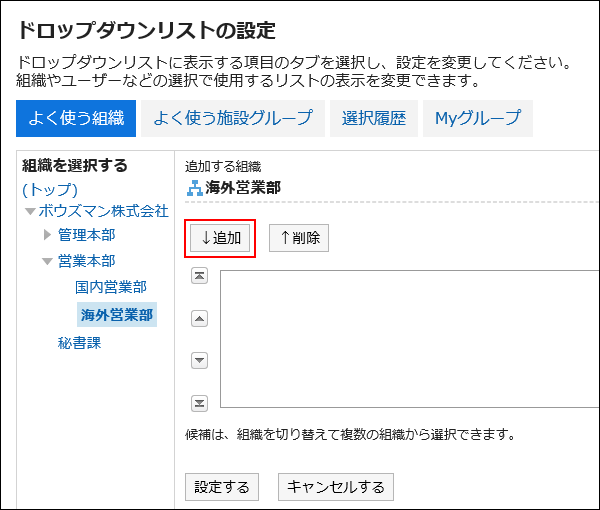The height and width of the screenshot is (510, 600).
Task: Click the ↓追加 button
Action: pyautogui.click(x=220, y=238)
